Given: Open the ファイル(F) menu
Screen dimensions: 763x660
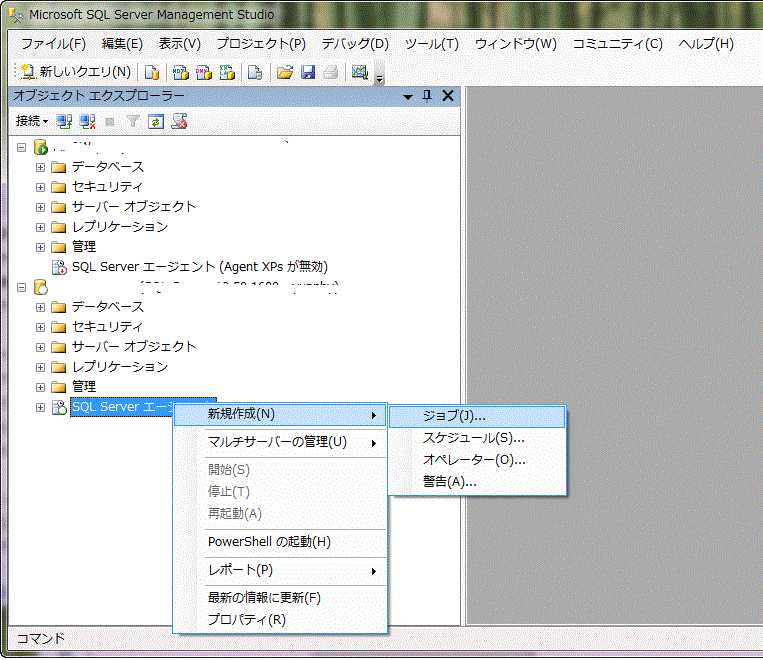Looking at the screenshot, I should point(53,44).
